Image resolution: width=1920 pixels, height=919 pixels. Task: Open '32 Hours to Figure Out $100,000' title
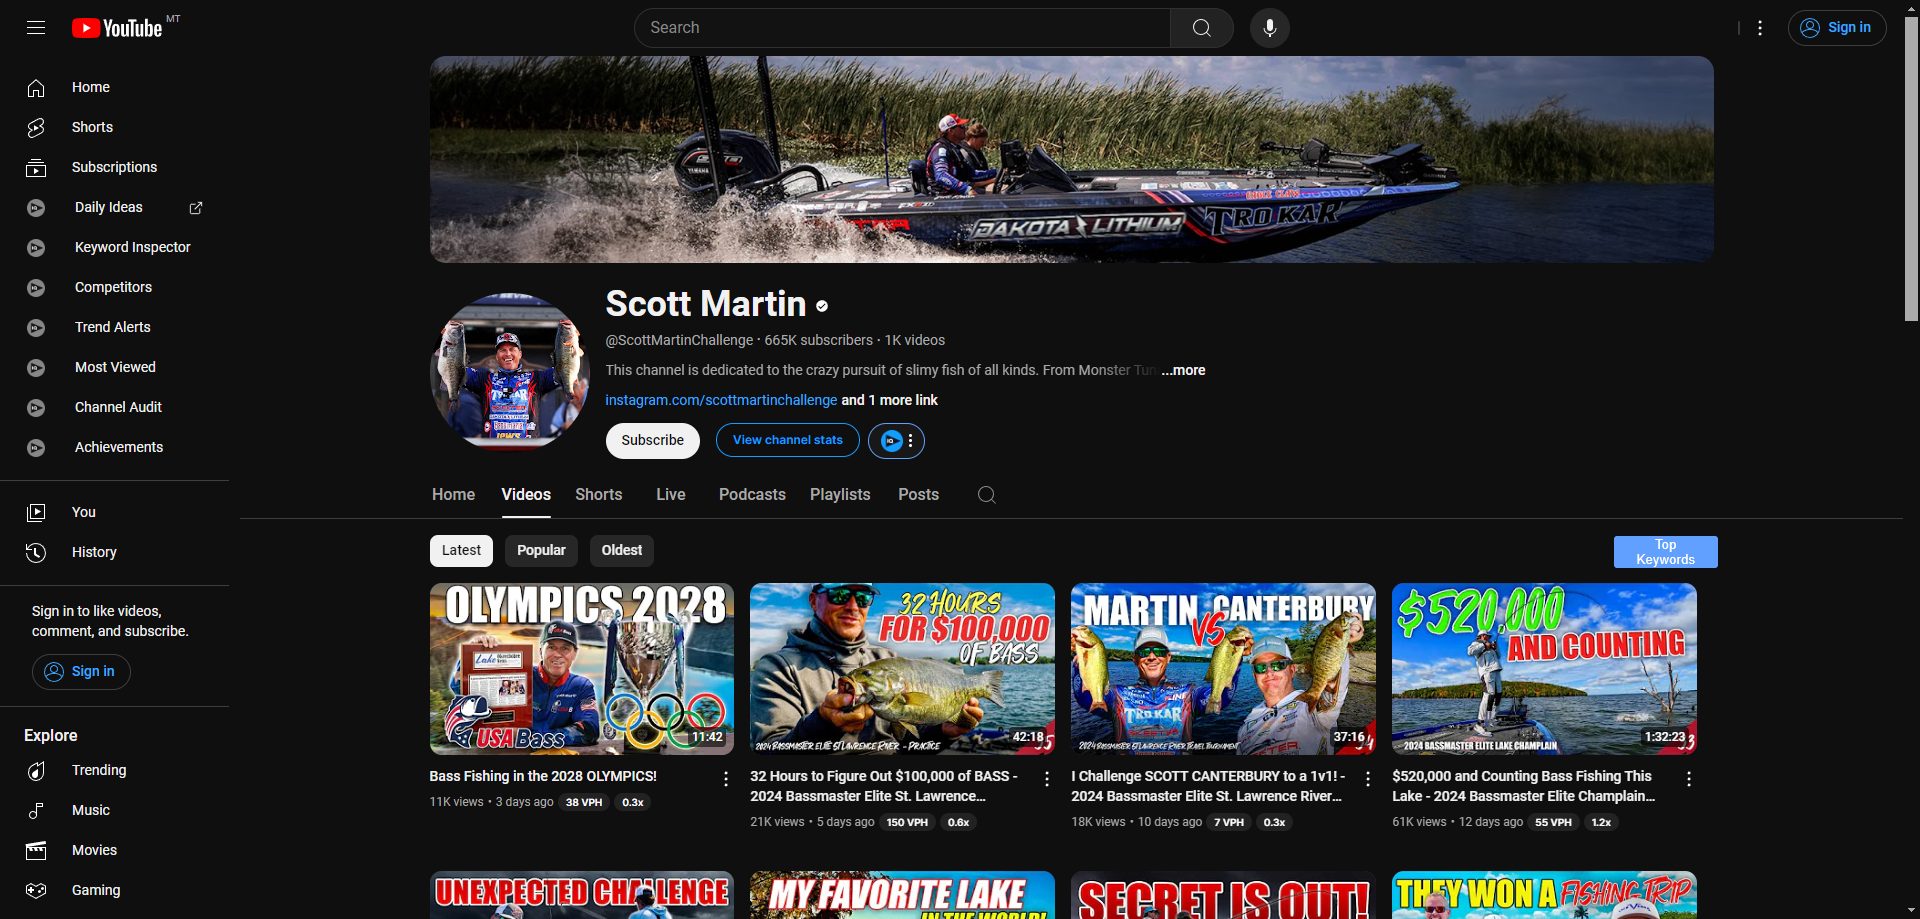(885, 787)
